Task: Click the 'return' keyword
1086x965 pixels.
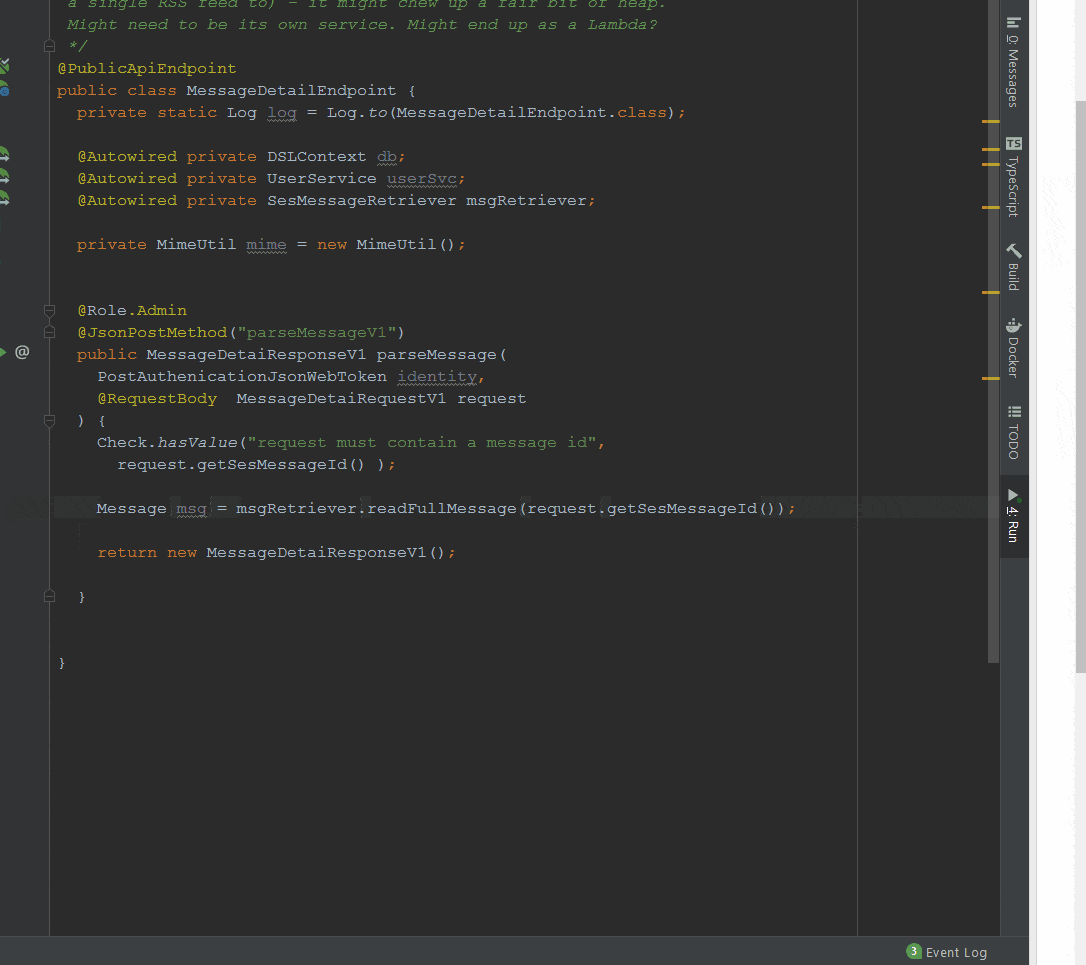Action: (x=127, y=553)
